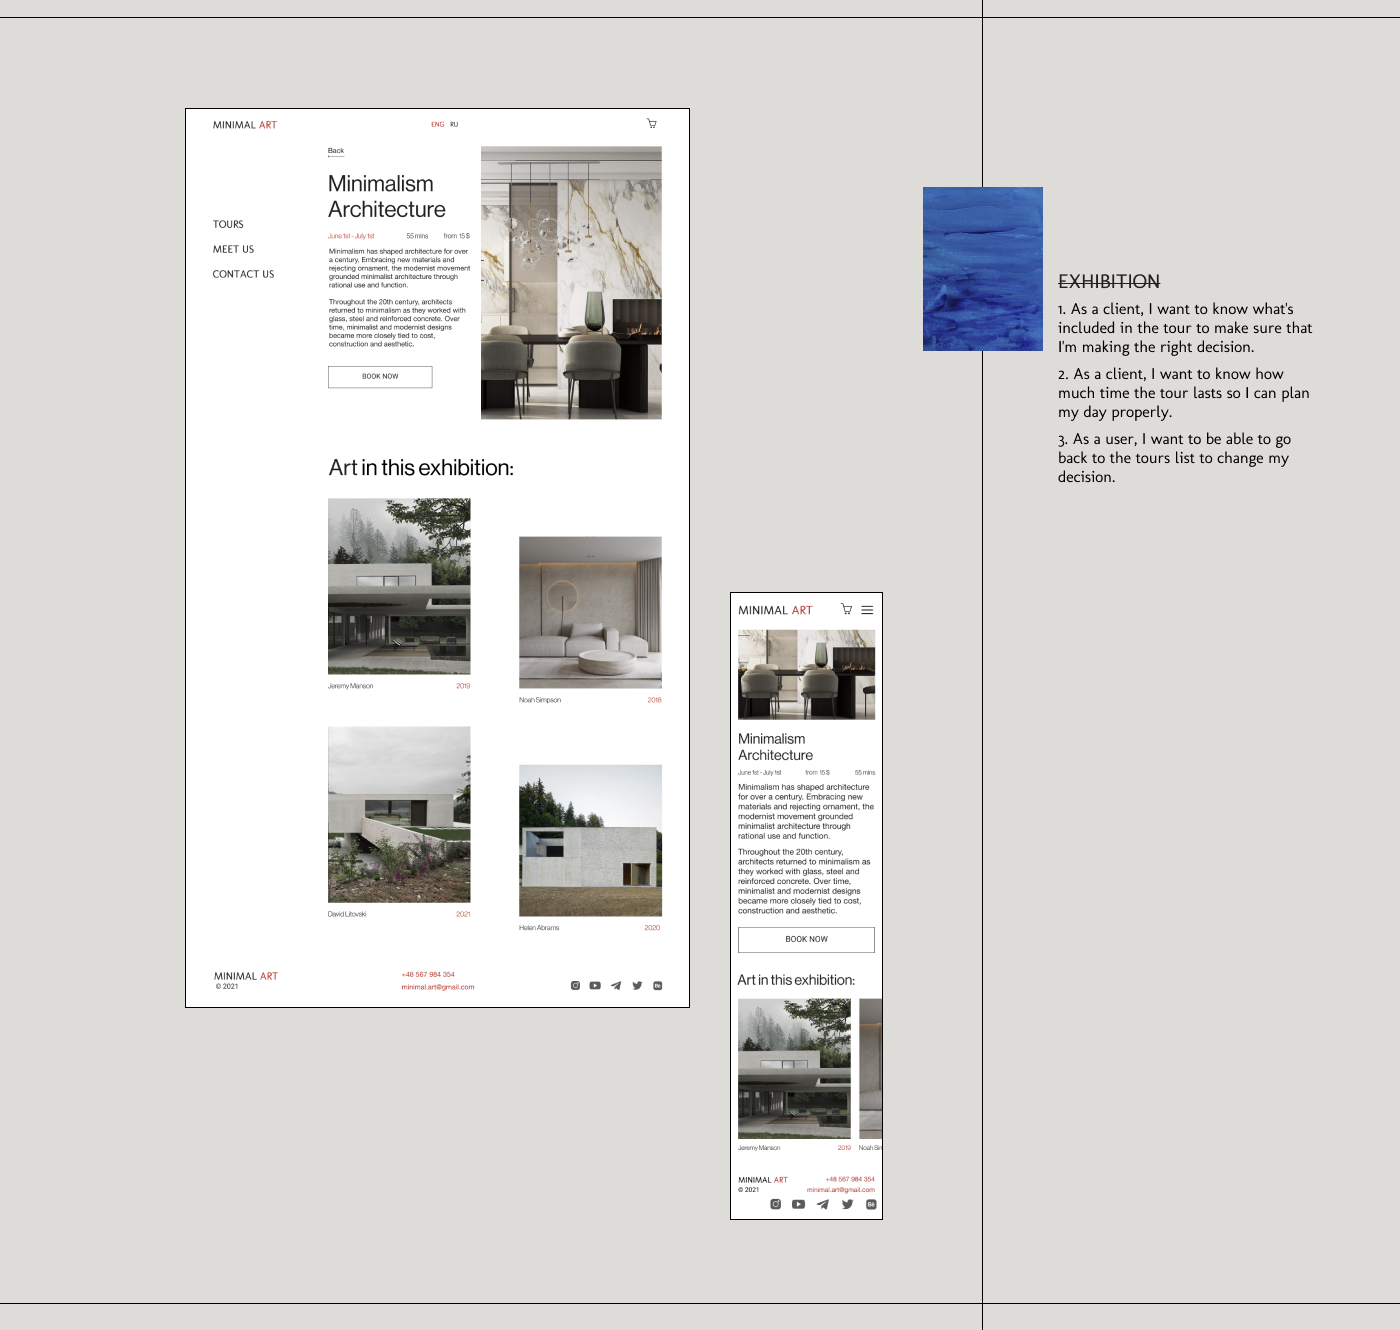The width and height of the screenshot is (1400, 1330).
Task: Go to the MEET US page
Action: coord(233,250)
